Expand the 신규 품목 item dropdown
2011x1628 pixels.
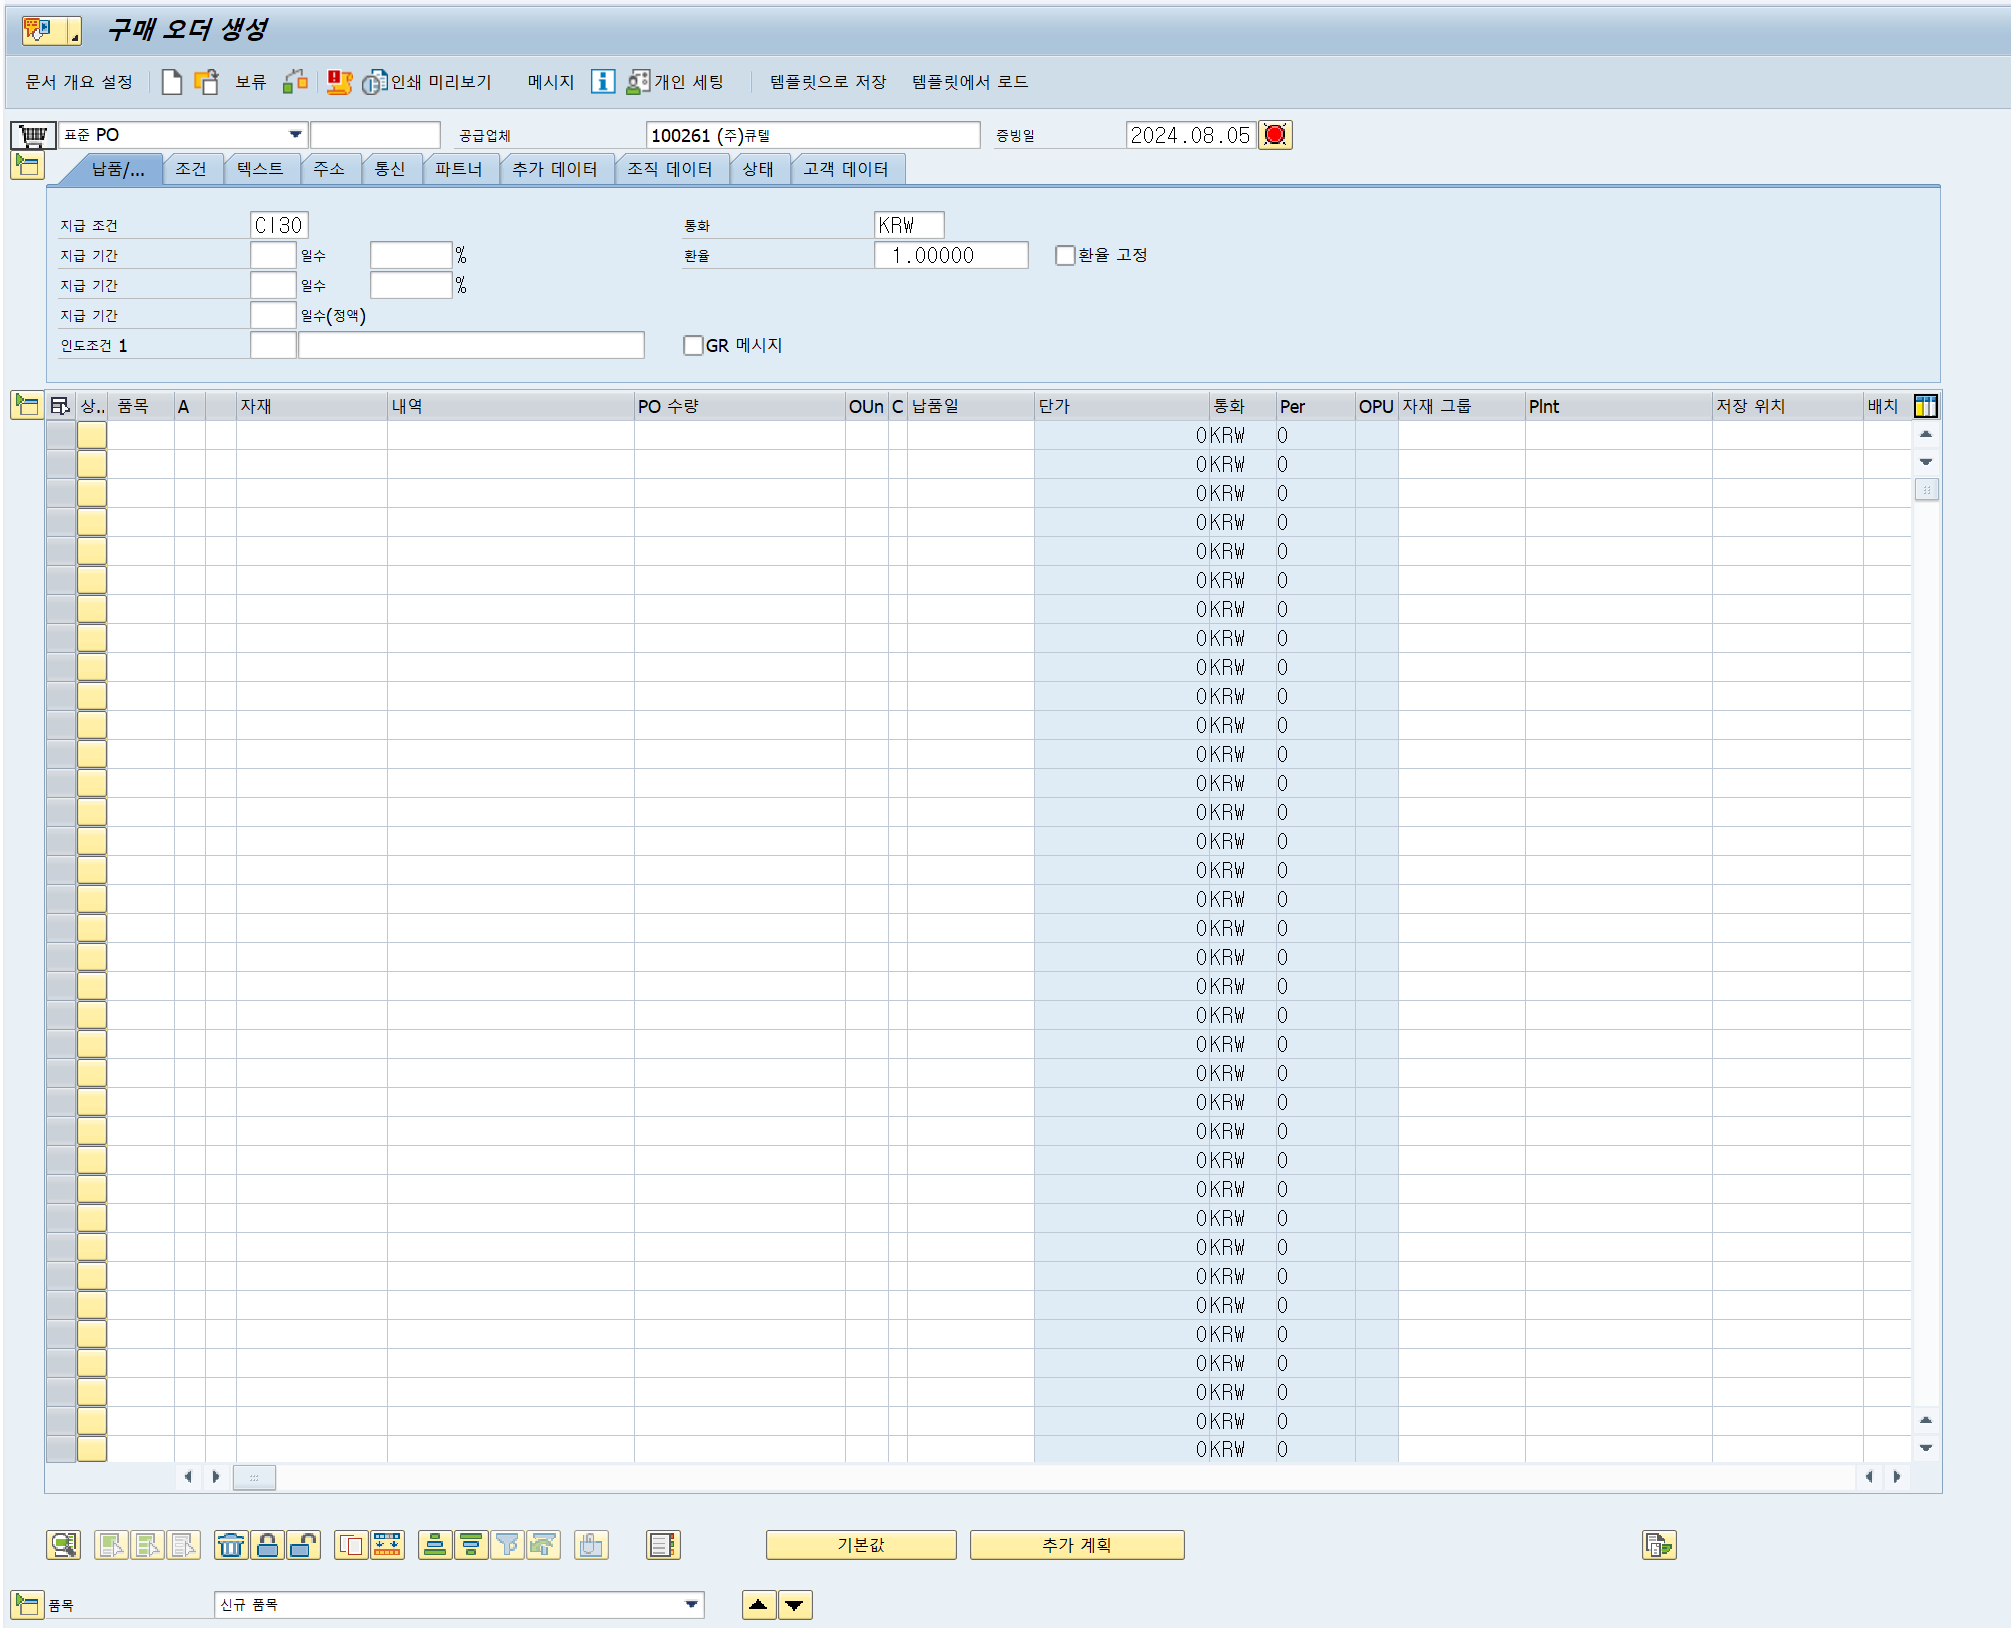click(691, 1604)
